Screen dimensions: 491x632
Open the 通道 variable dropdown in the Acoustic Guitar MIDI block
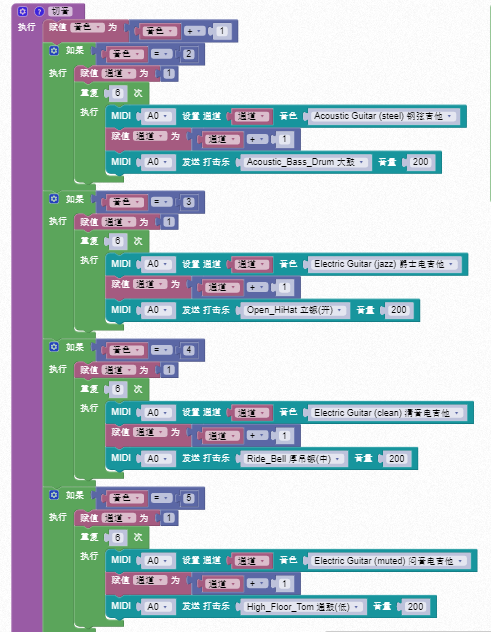[252, 116]
